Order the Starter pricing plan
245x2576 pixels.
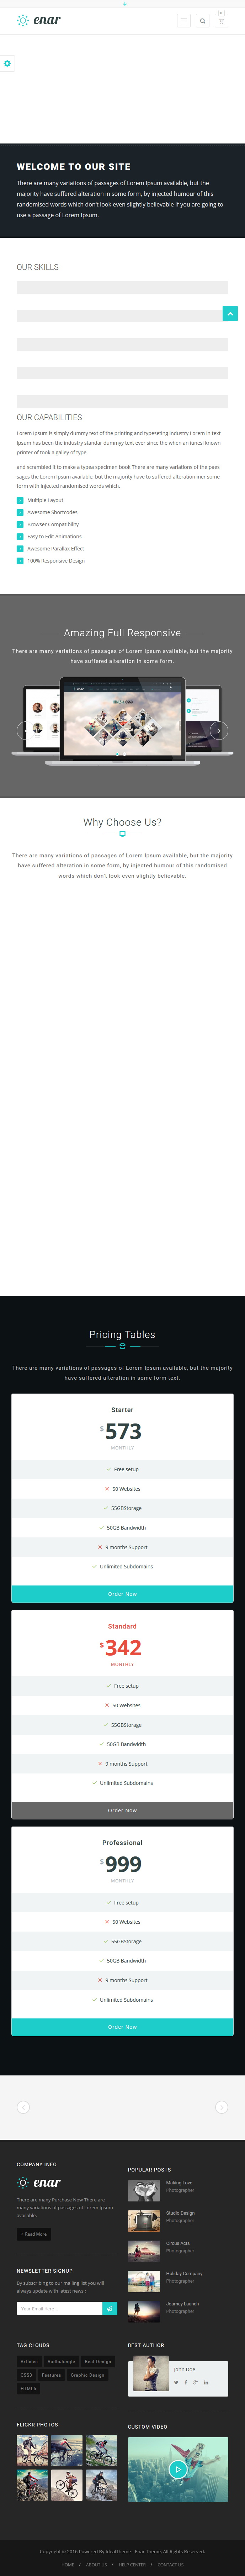122,1593
